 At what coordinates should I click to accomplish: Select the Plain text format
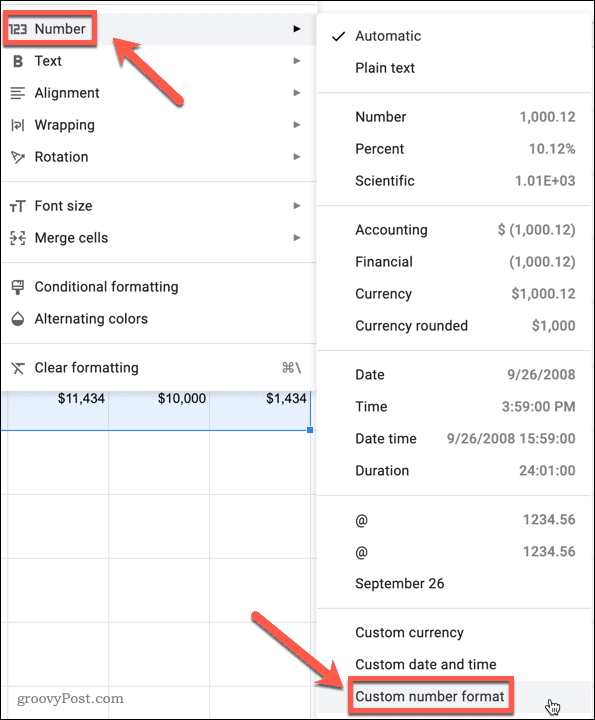point(454,68)
